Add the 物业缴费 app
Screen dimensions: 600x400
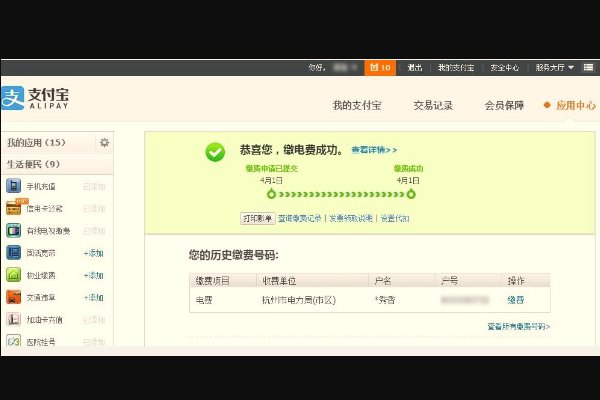(94, 275)
